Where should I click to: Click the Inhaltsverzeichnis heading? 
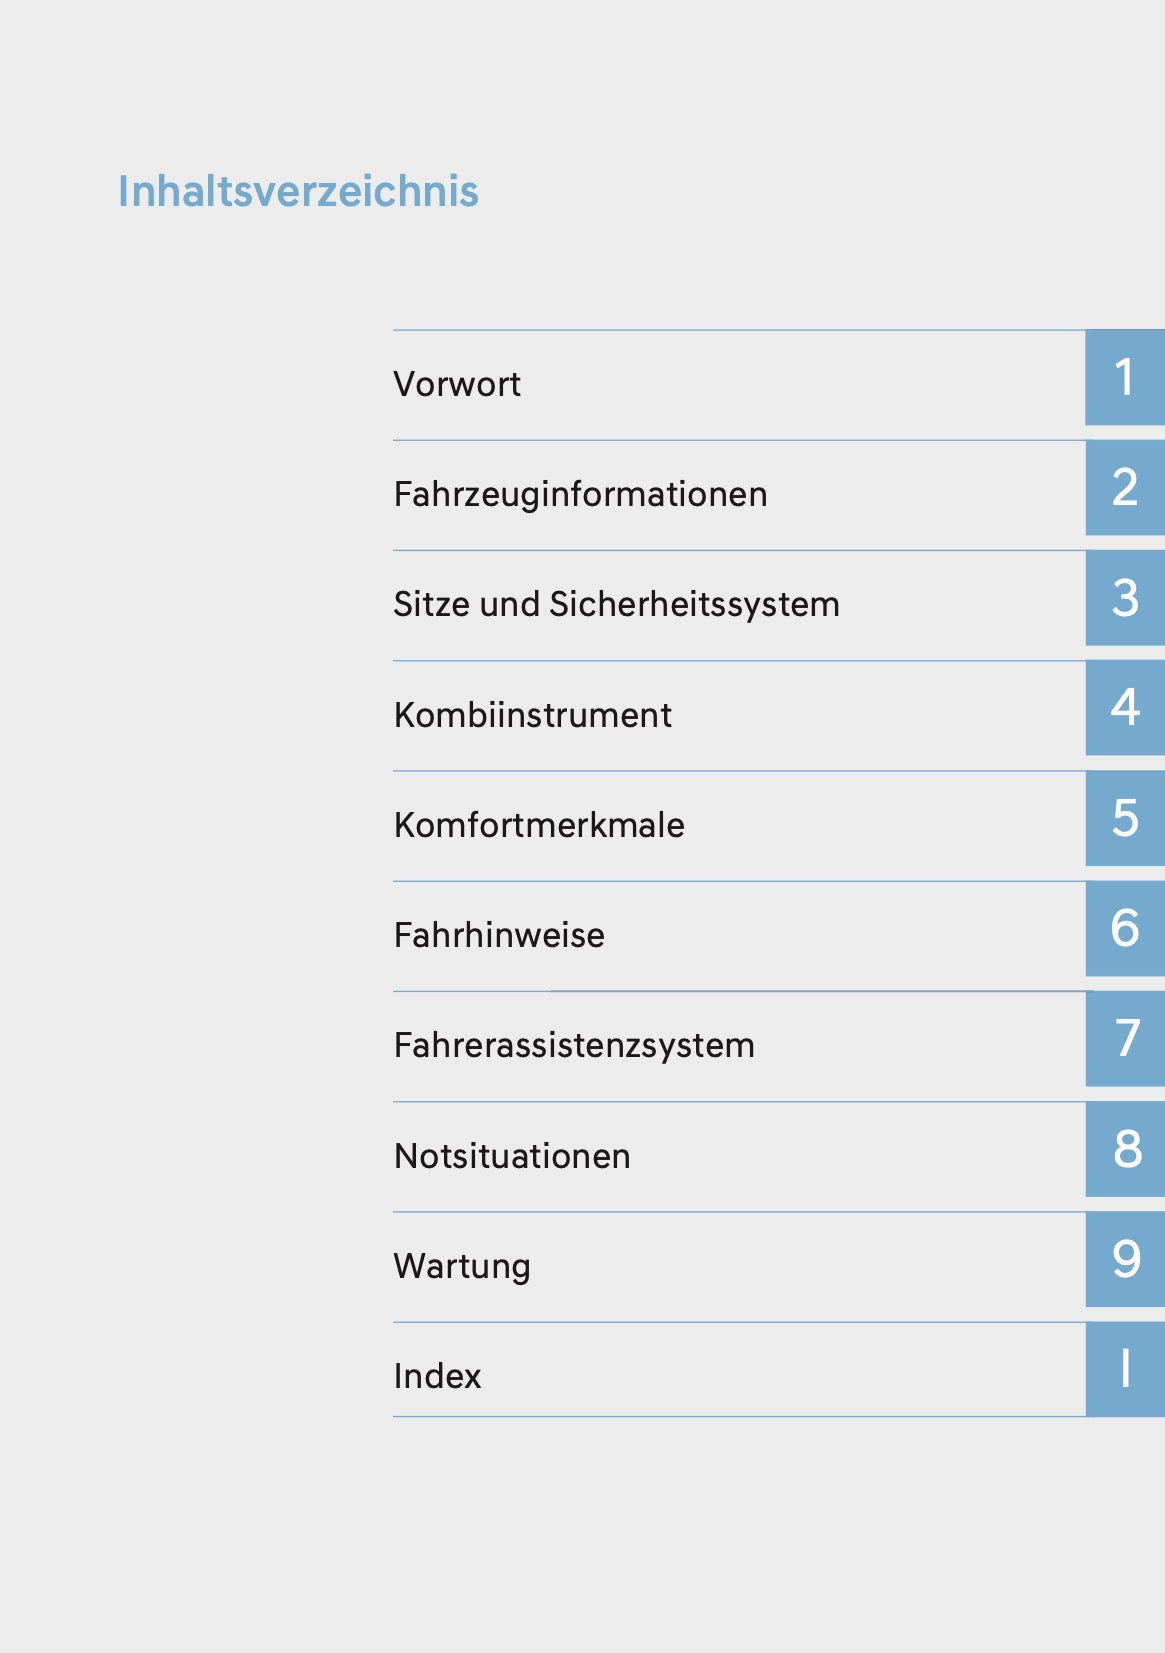pos(298,191)
